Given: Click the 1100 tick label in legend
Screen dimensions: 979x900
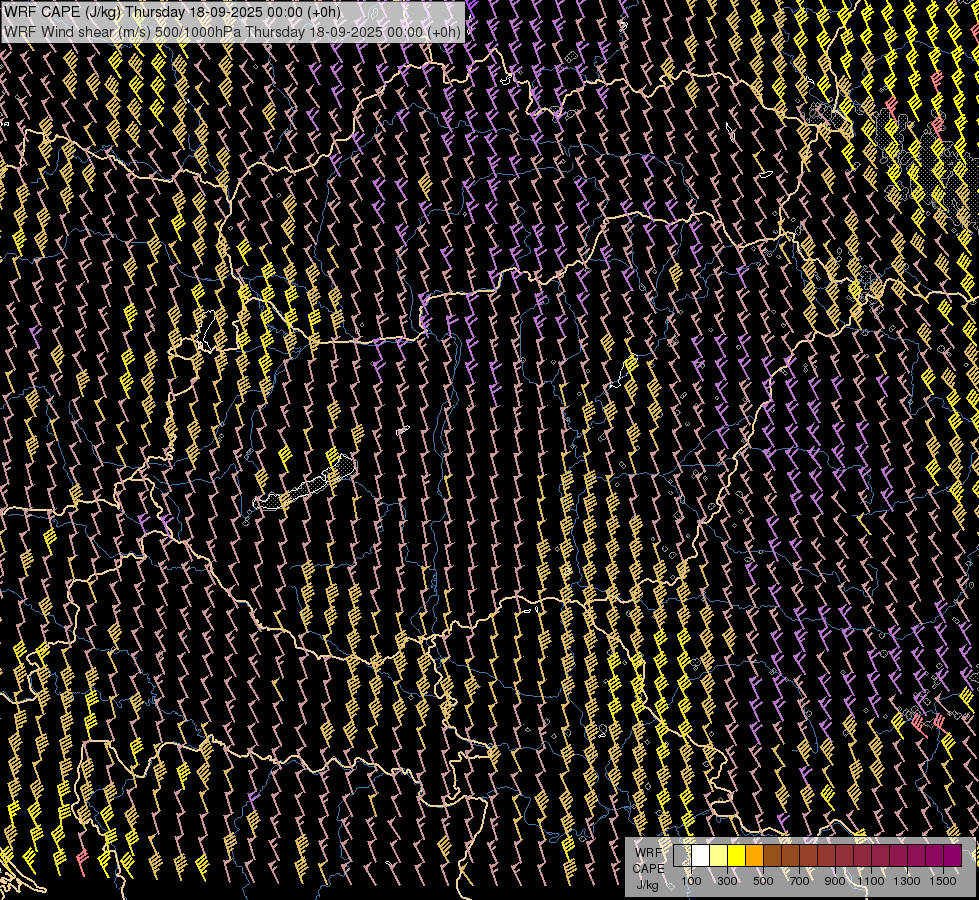Looking at the screenshot, I should 871,881.
